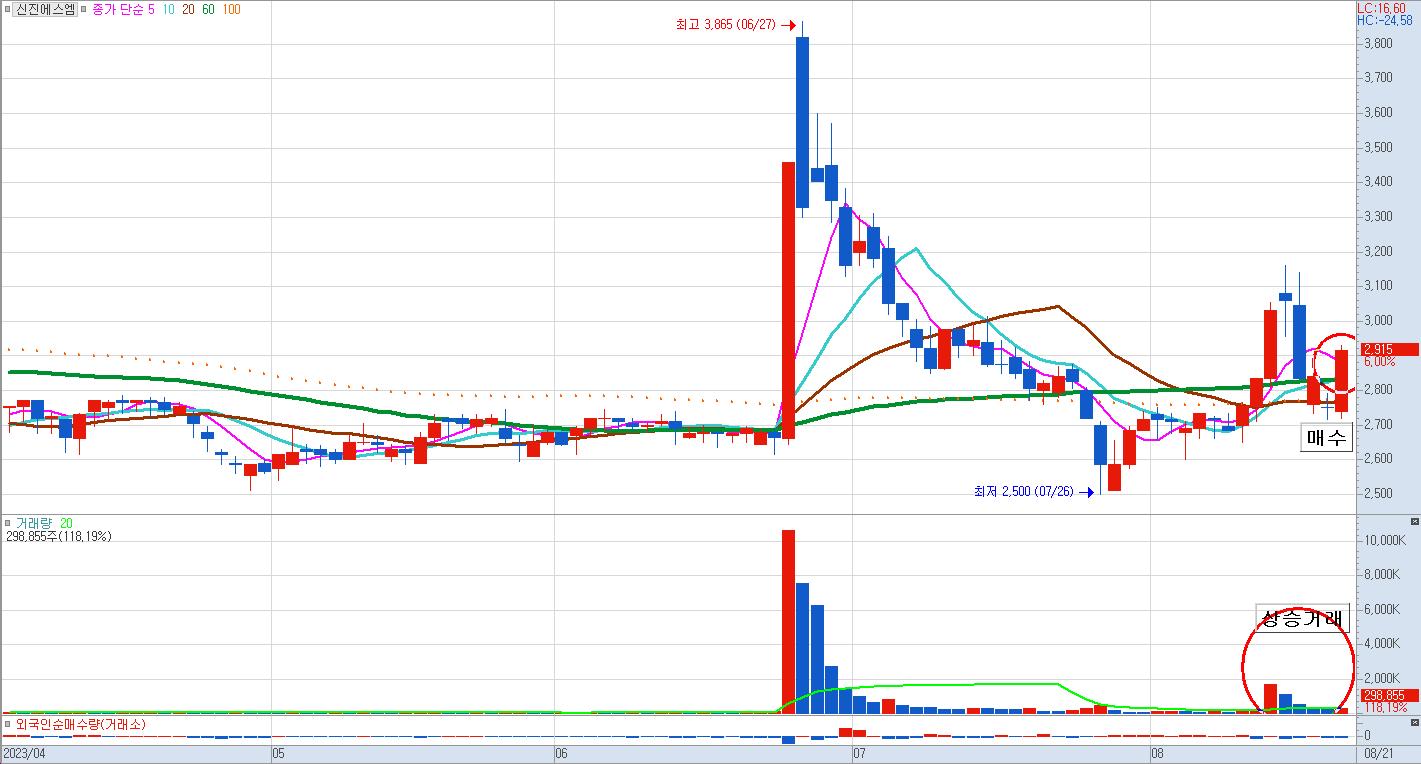Click the 10,000K volume axis label
Viewport: 1421px width, 764px height.
[x=1383, y=541]
